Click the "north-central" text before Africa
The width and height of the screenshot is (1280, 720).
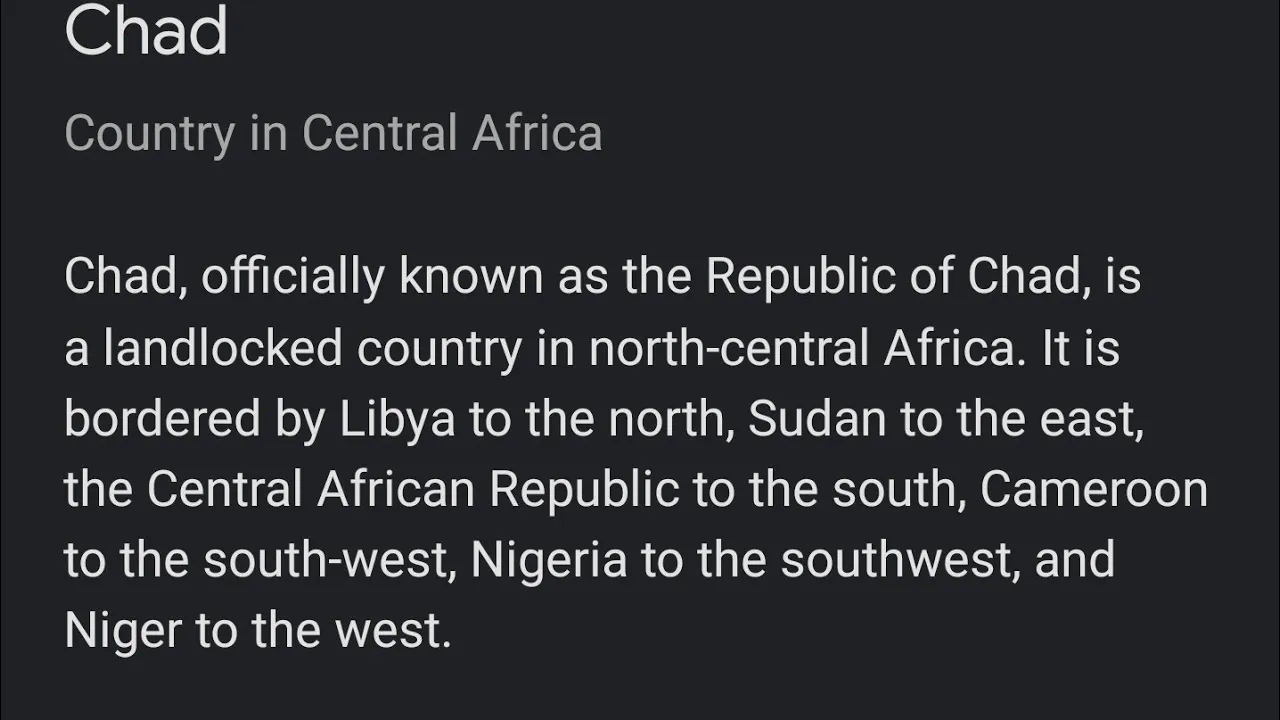coord(729,348)
